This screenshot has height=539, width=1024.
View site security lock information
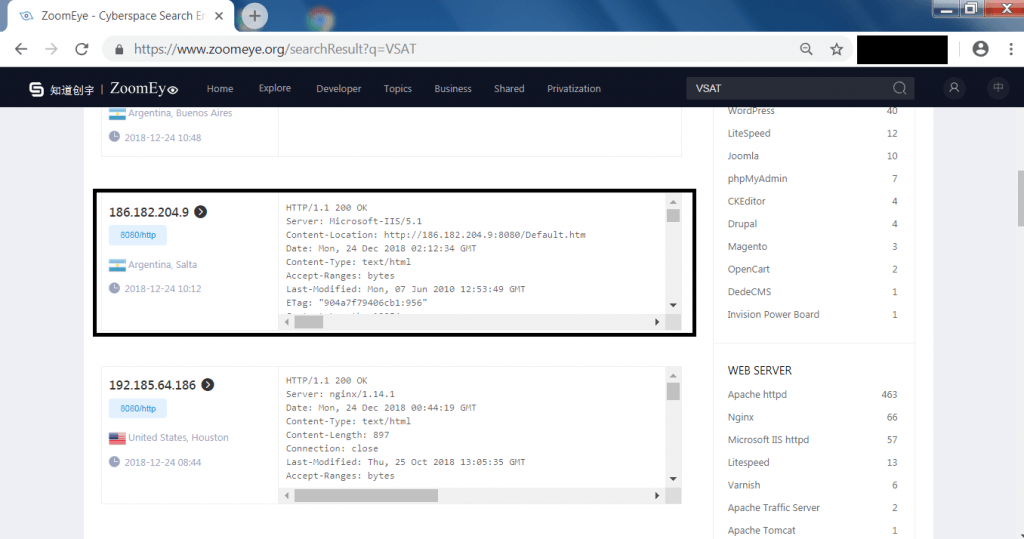coord(119,49)
